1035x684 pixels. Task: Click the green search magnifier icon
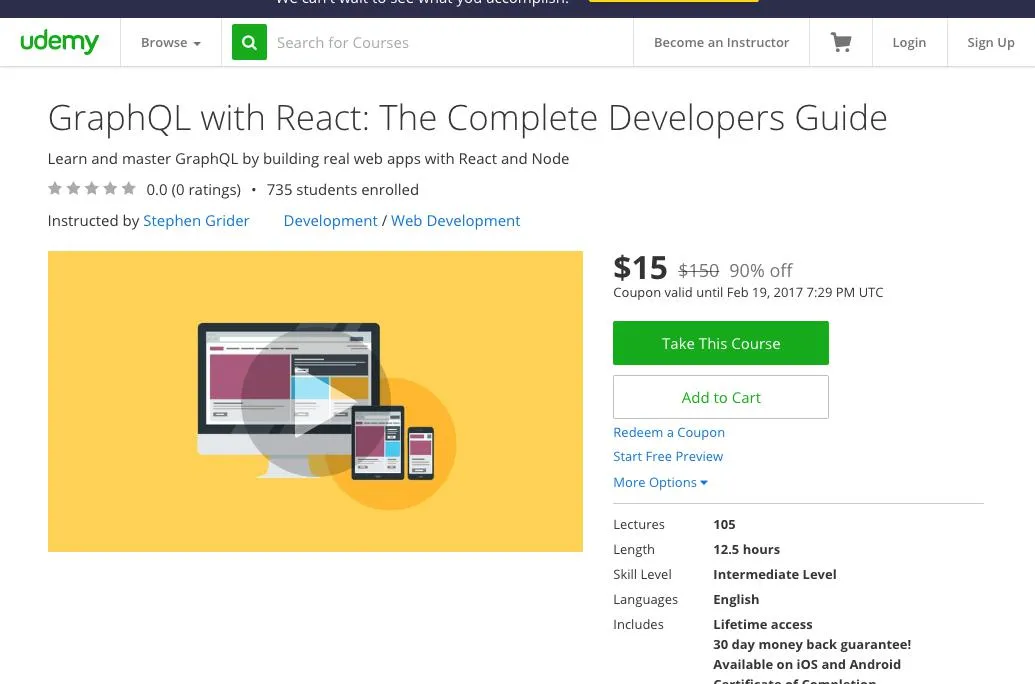point(249,43)
